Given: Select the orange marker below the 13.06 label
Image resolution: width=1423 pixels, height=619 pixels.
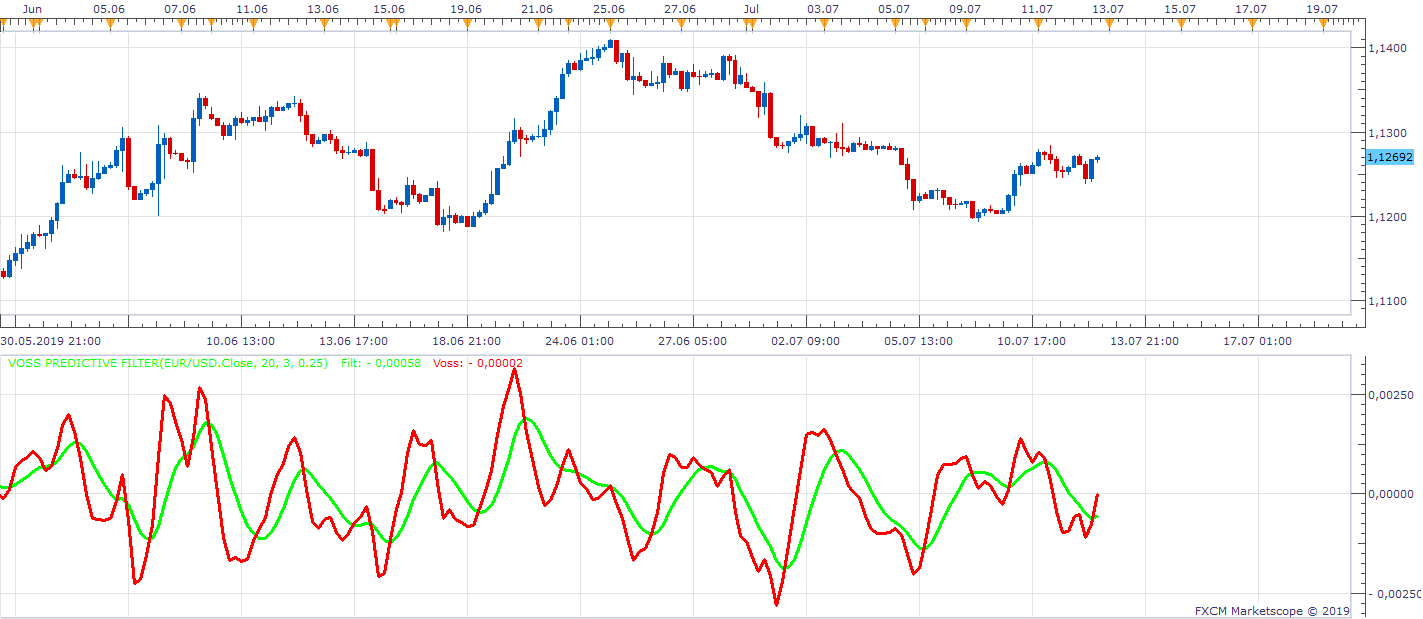Looking at the screenshot, I should click(323, 23).
